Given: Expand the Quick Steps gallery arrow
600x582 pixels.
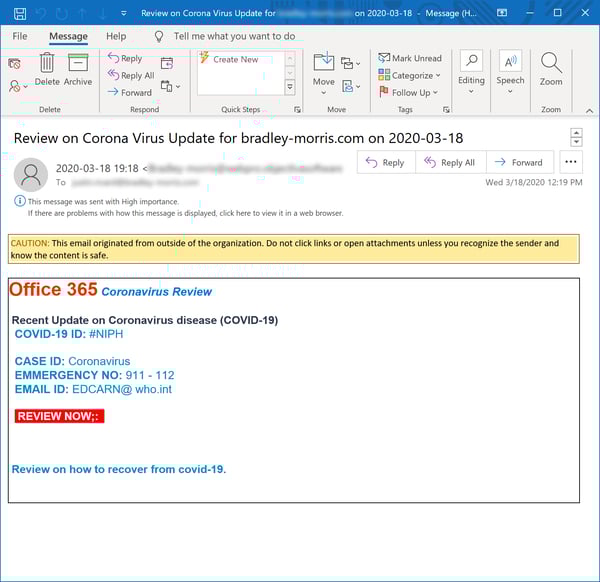Looking at the screenshot, I should [x=290, y=89].
